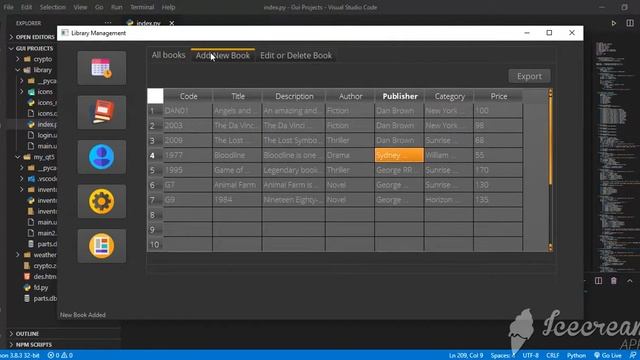The height and width of the screenshot is (360, 640).
Task: Open parts.db at bottom of Explorer
Action: pos(40,298)
